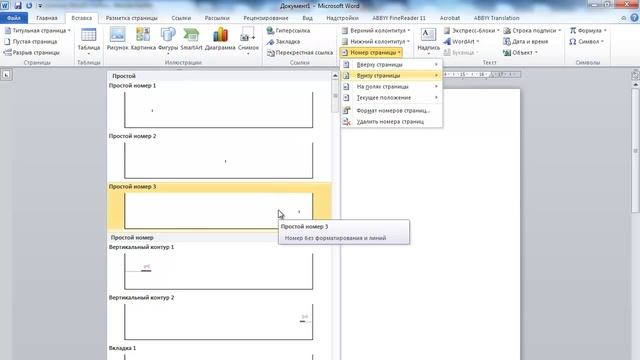Insert a SmartArt graphic
The image size is (640, 360).
pos(191,39)
